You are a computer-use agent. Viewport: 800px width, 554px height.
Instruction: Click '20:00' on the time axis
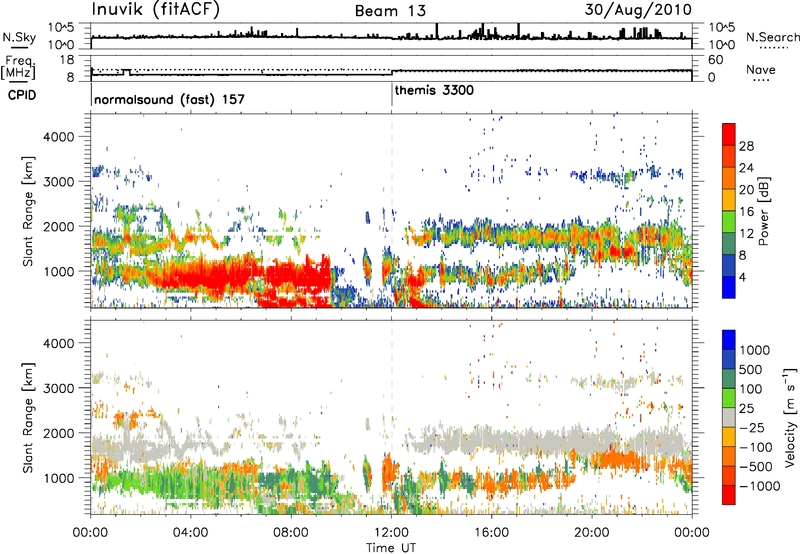[x=592, y=533]
